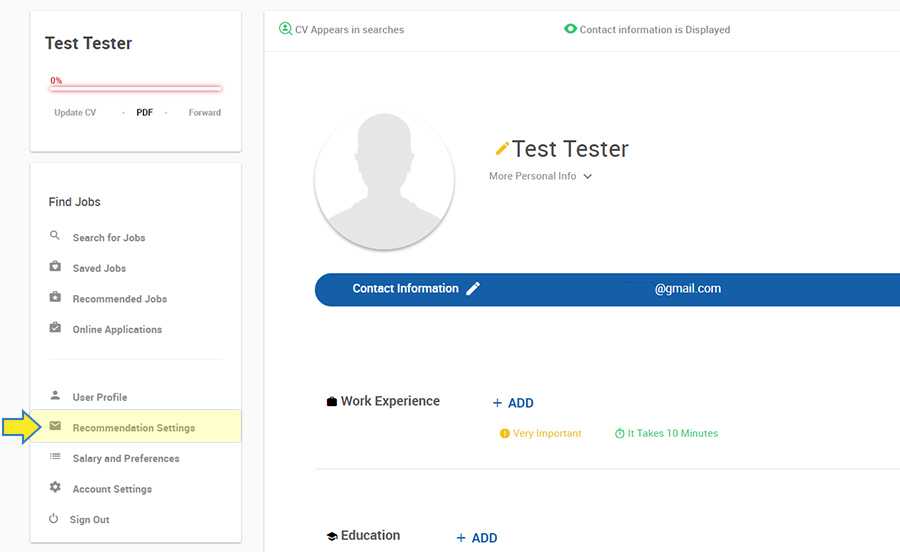
Task: Open Recommendation Settings menu item
Action: 134,428
